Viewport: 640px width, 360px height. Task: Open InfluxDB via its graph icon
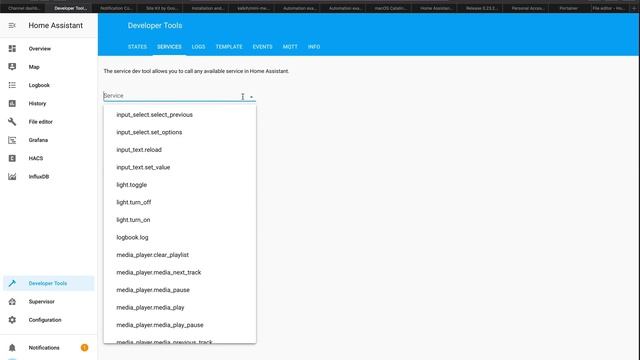pos(12,176)
